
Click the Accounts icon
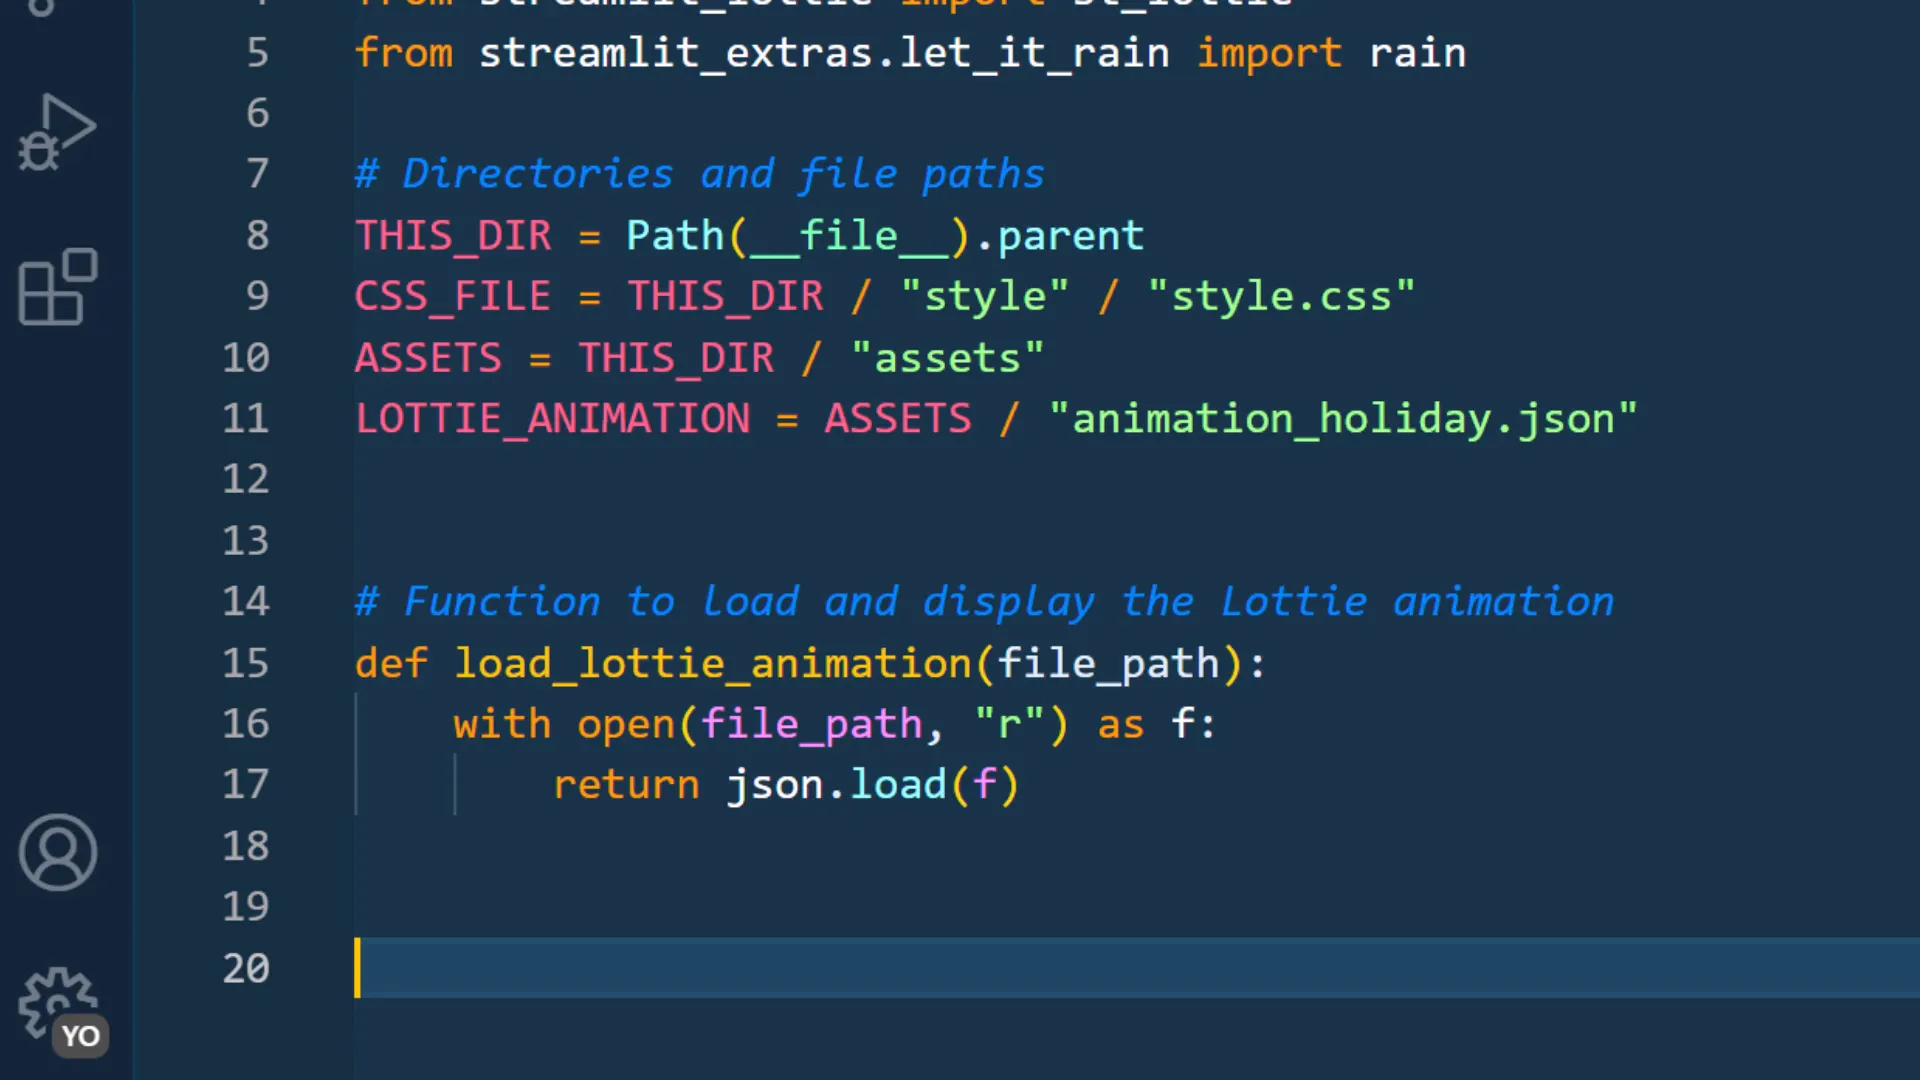tap(57, 852)
